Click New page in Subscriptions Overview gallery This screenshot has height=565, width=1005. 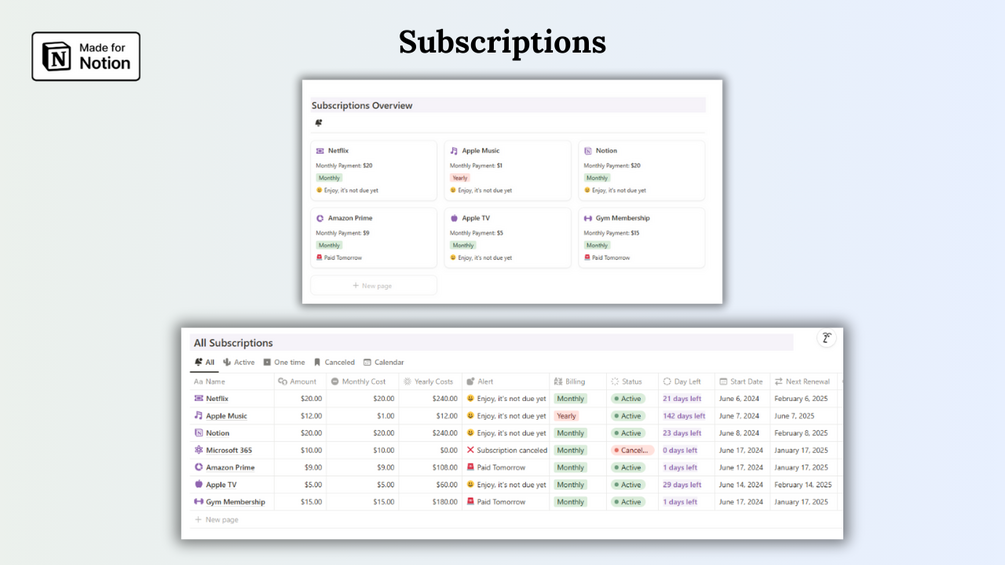coord(374,286)
